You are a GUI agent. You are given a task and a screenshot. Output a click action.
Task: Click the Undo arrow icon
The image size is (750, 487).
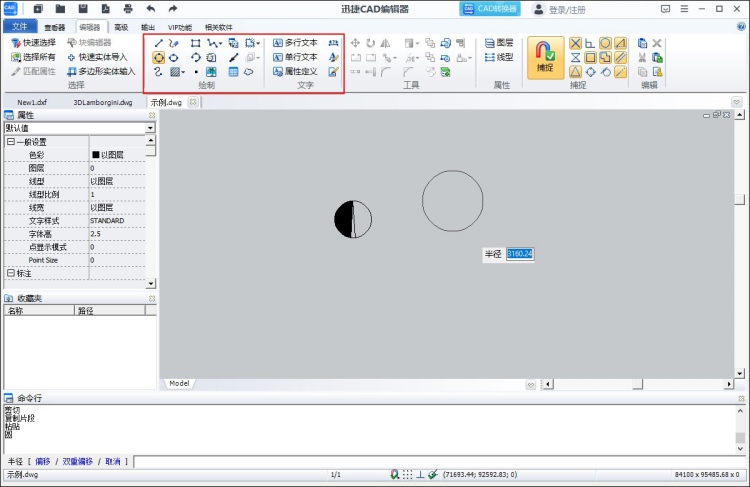[151, 9]
